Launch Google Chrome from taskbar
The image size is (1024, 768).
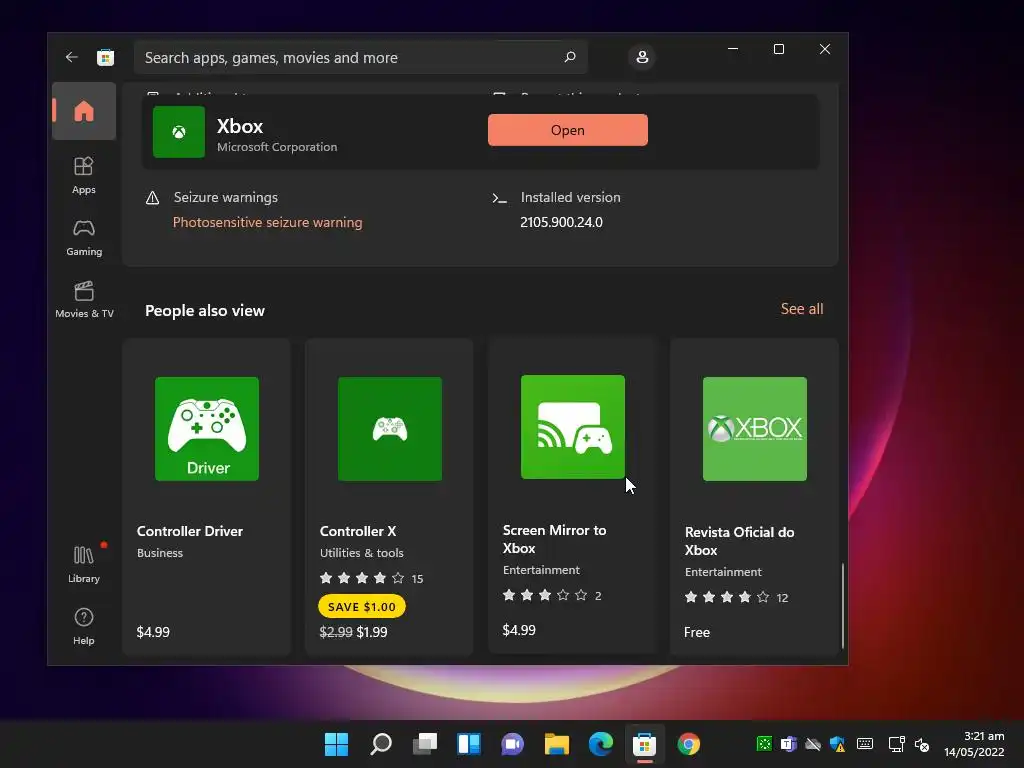tap(688, 744)
